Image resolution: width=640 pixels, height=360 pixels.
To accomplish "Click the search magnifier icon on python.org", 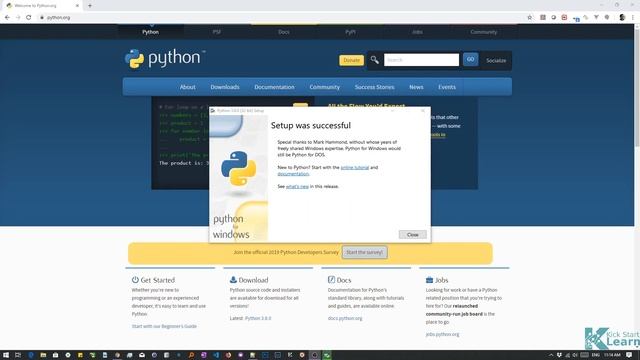I will pos(374,60).
